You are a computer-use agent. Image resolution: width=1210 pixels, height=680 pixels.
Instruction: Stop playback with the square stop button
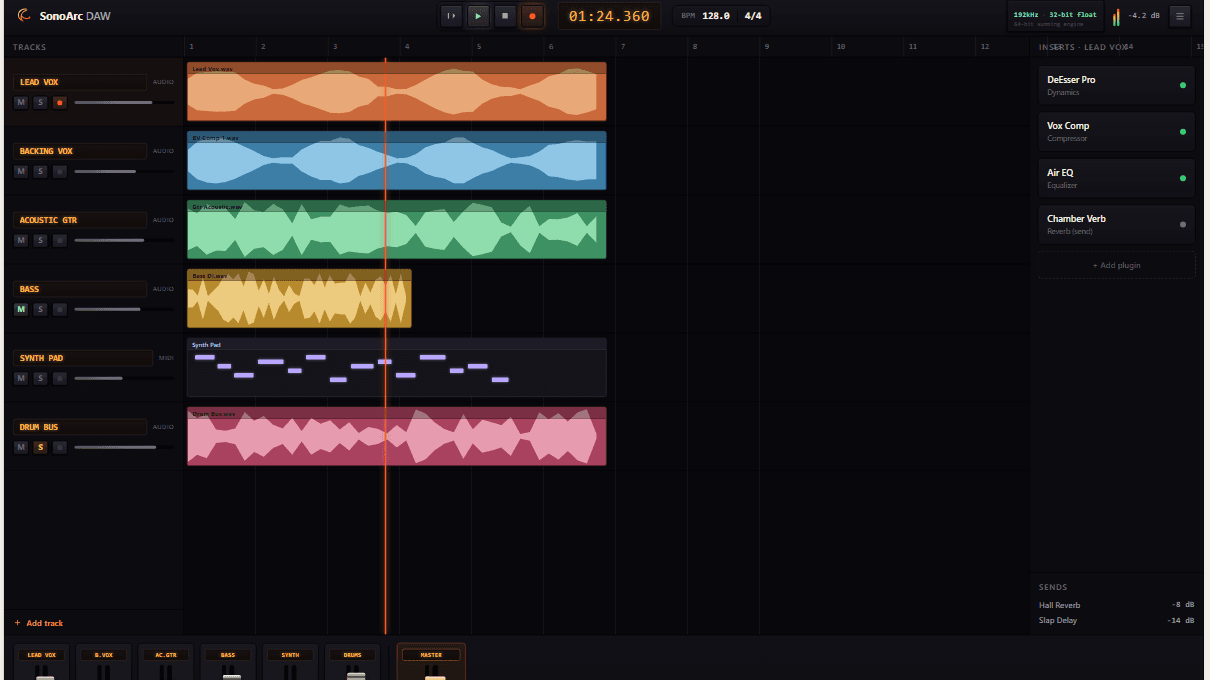506,16
